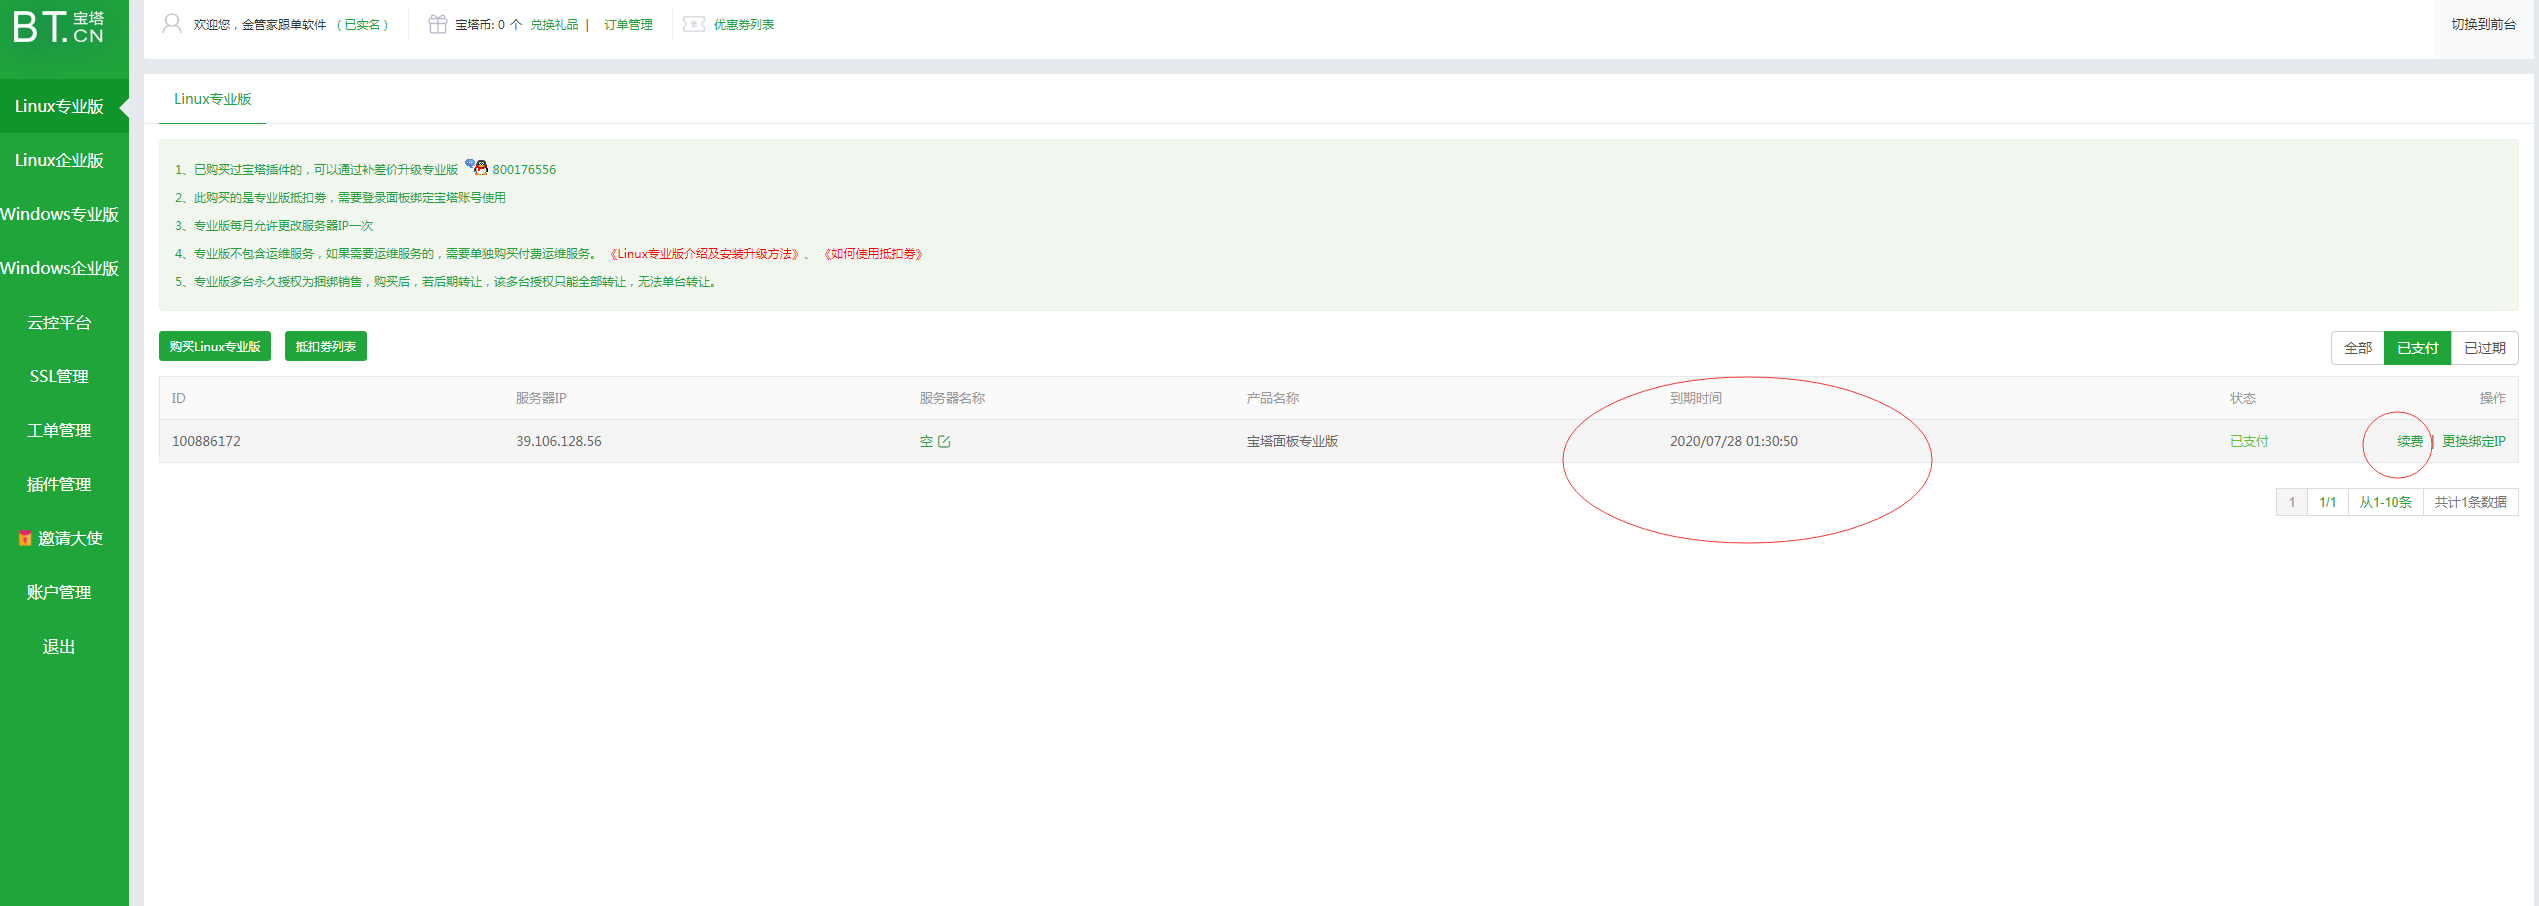Filter orders by 已过期
2539x906 pixels.
tap(2484, 348)
